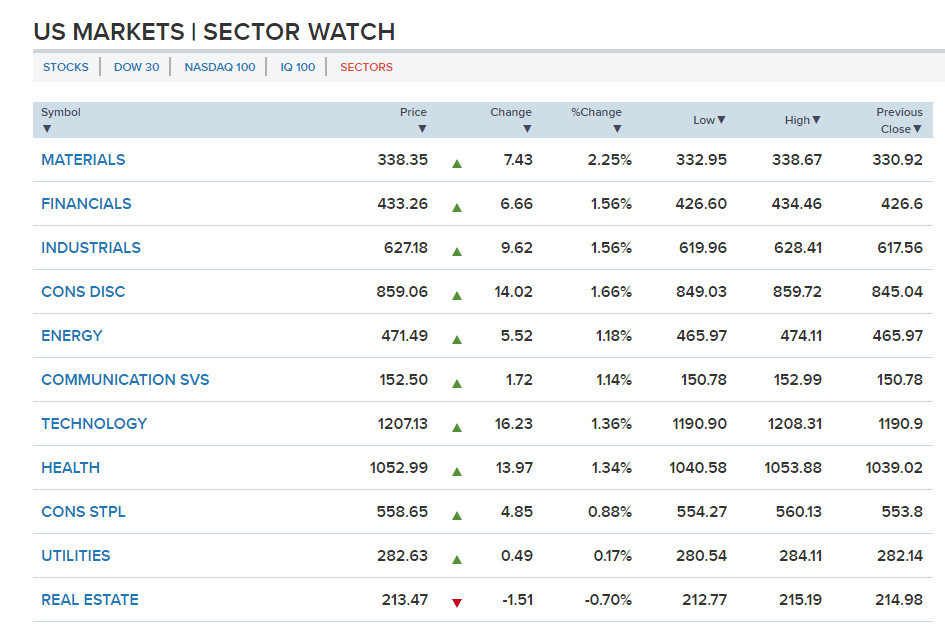Click the green up arrow in HEALTH row

pos(457,471)
